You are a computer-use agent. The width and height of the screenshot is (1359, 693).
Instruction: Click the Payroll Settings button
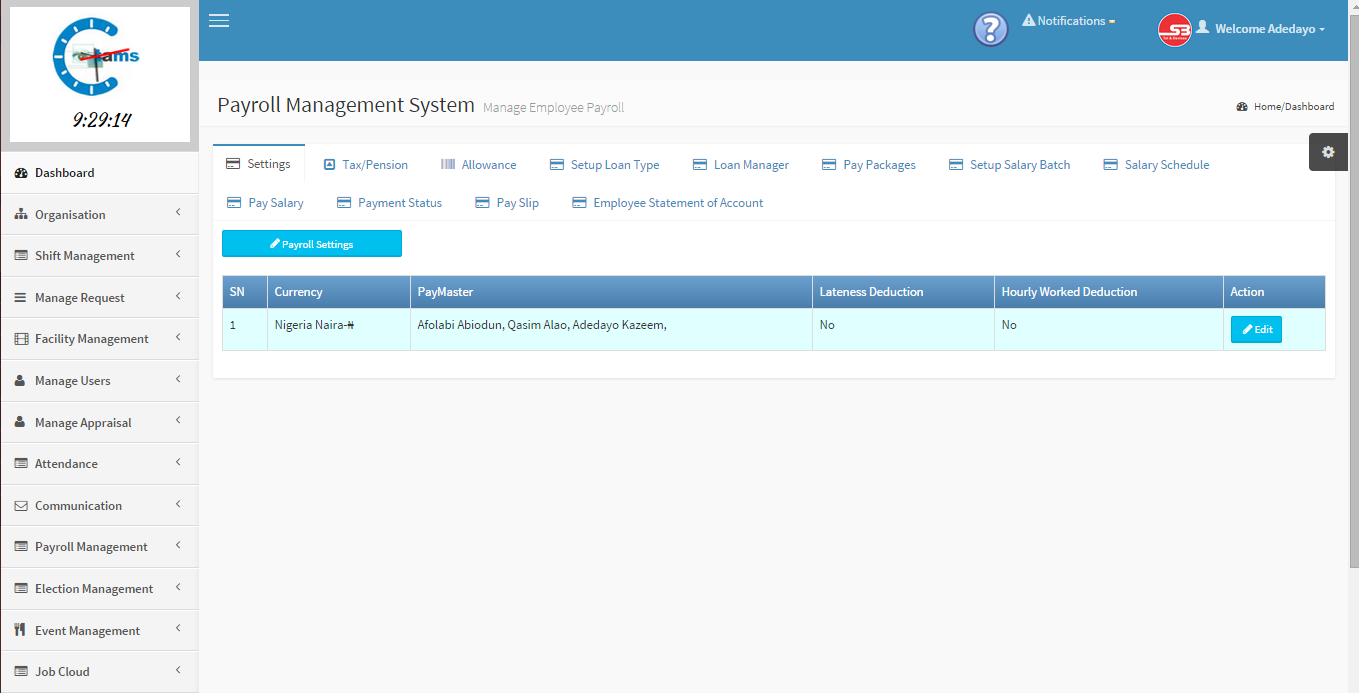312,244
